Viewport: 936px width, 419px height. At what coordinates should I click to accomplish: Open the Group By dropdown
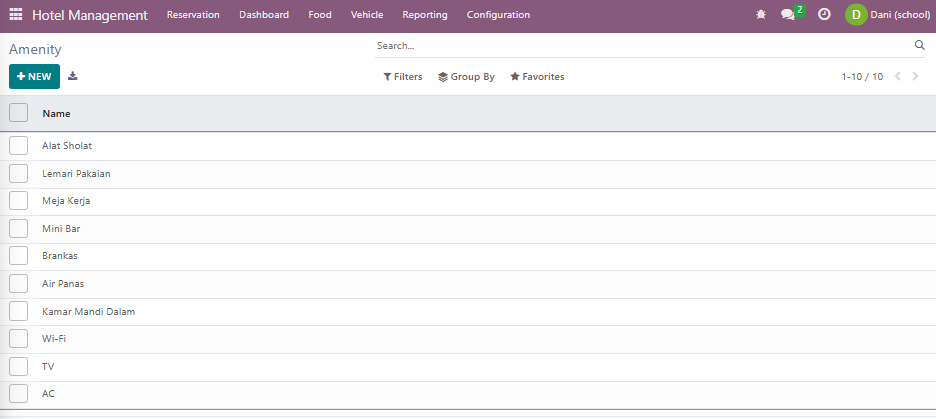coord(466,76)
